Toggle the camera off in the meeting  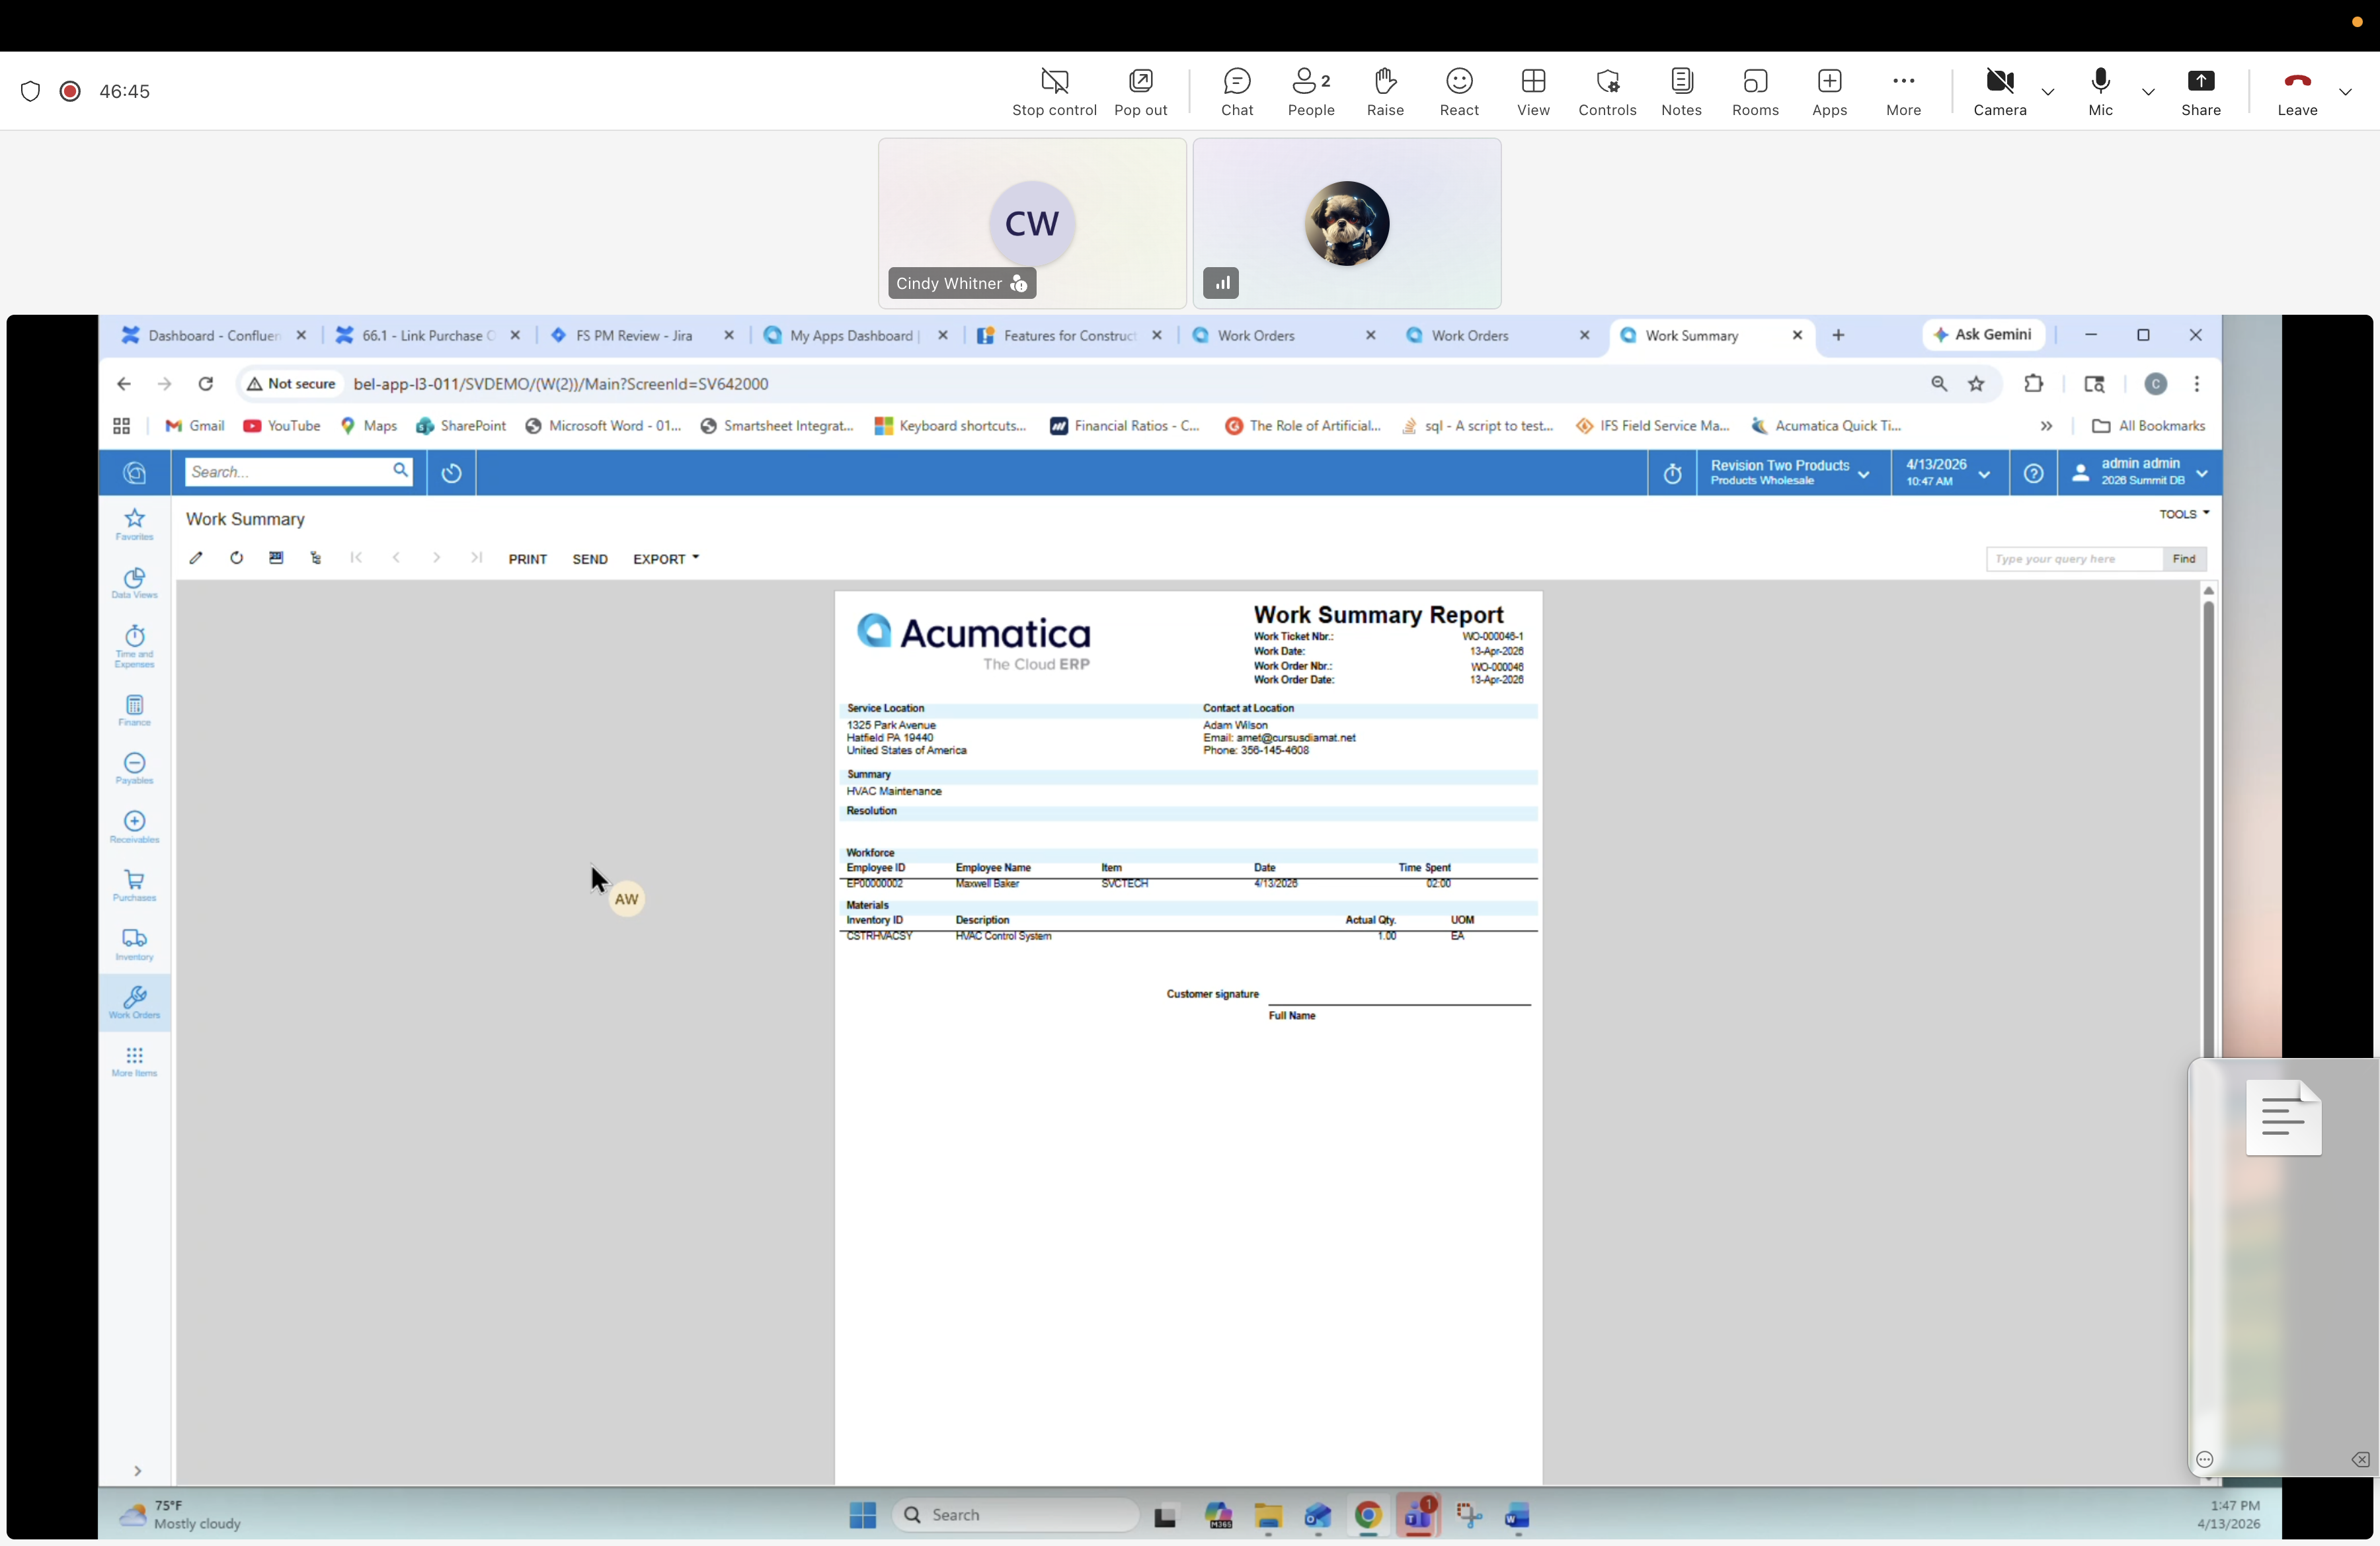[1999, 91]
